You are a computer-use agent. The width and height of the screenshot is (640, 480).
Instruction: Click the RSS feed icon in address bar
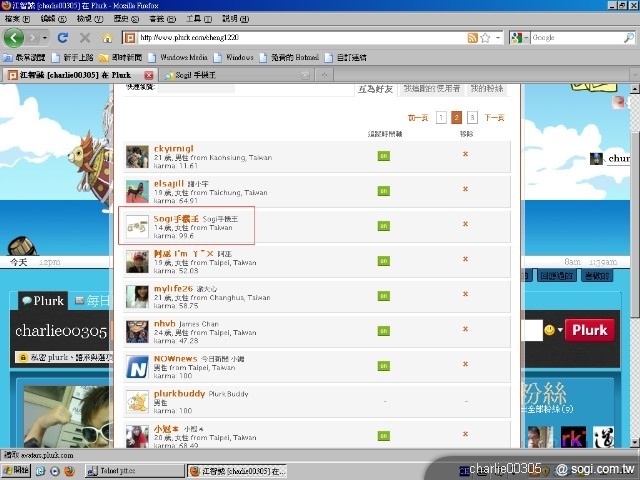[472, 38]
